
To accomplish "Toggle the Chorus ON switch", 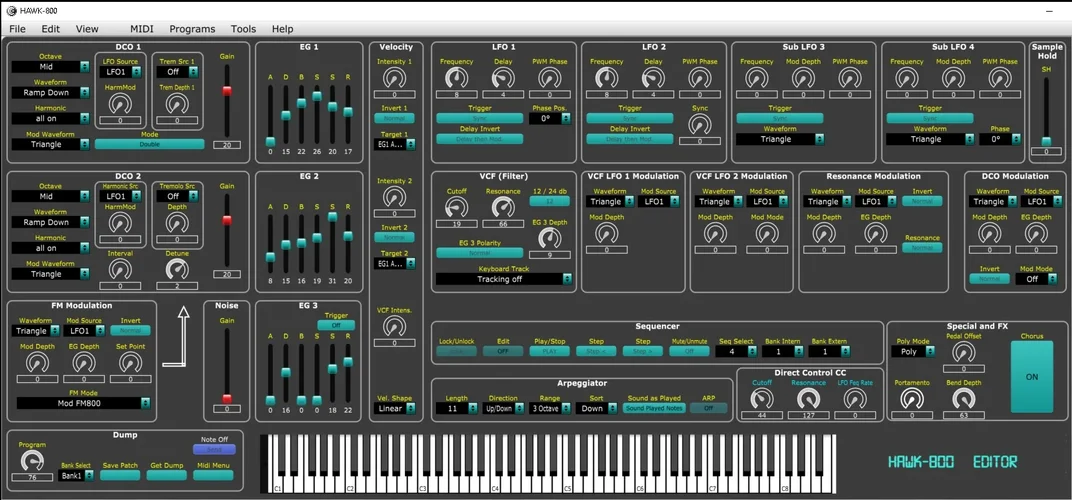I will [x=1032, y=377].
